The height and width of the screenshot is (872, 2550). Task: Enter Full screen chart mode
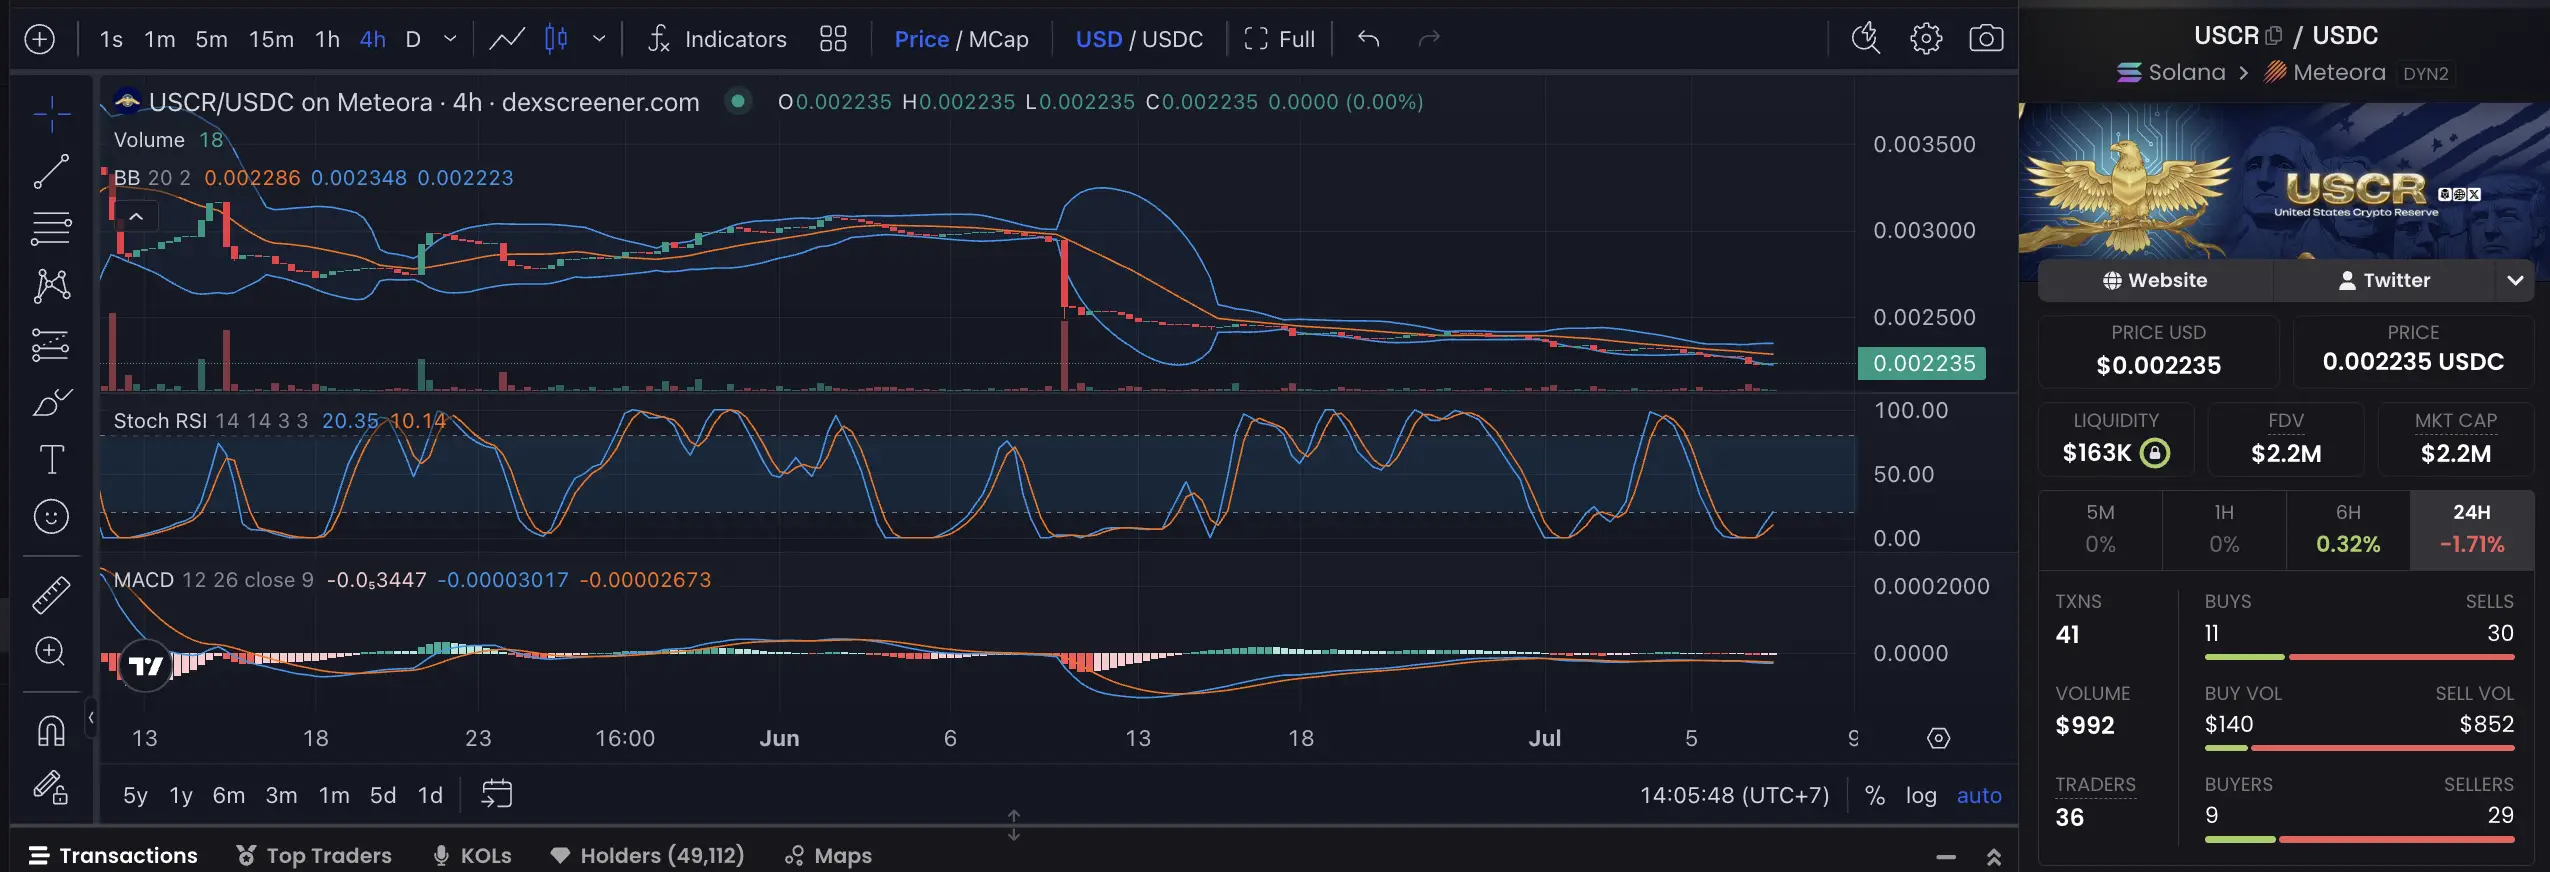pyautogui.click(x=1279, y=39)
